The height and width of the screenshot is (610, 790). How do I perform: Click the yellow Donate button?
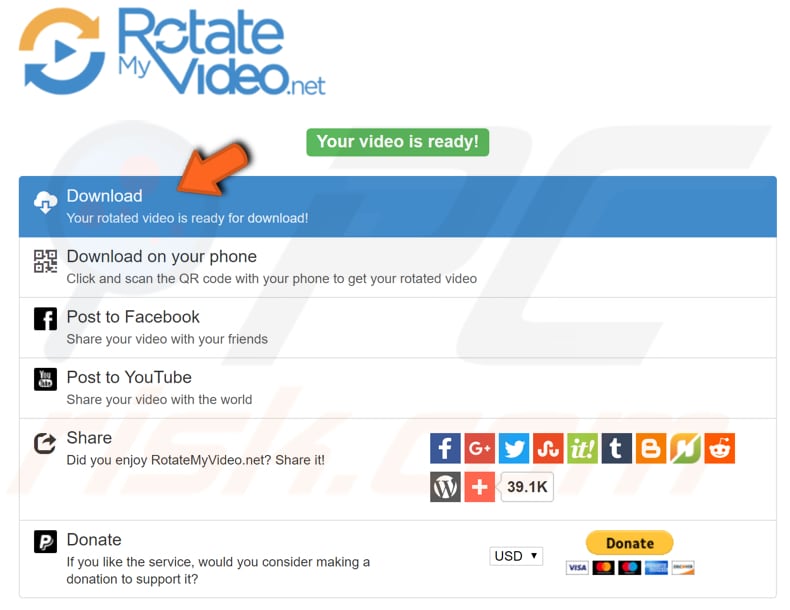[x=629, y=543]
